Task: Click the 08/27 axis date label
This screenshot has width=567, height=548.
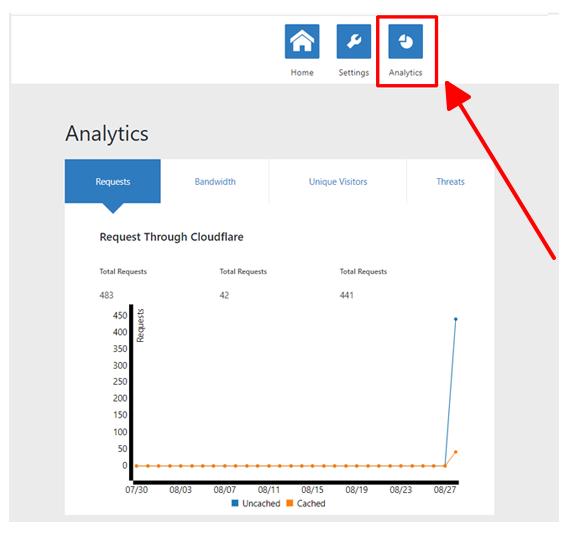Action: click(x=445, y=490)
